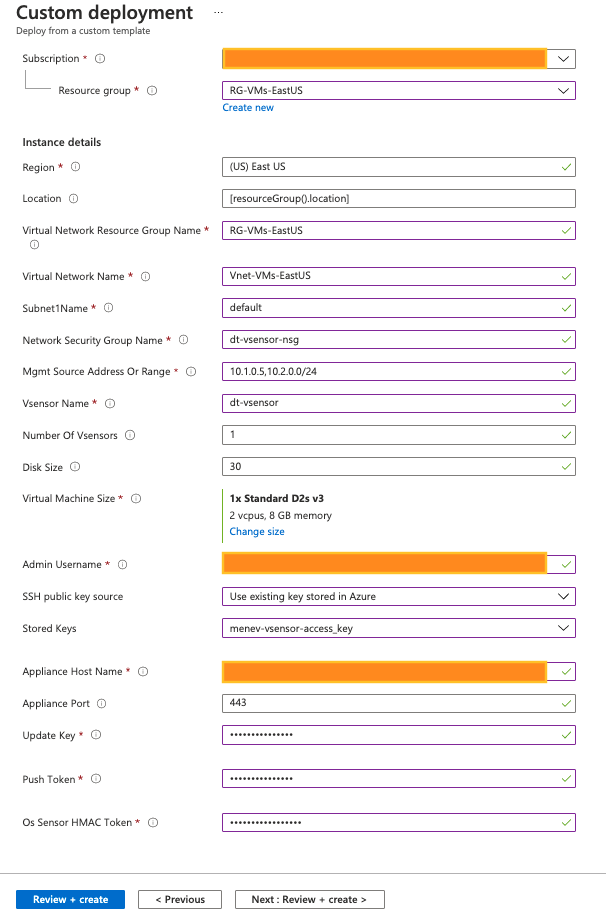Click the Update Key password field
The image size is (606, 920).
click(x=399, y=735)
